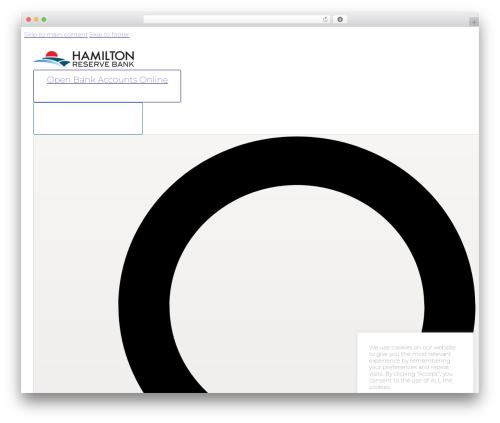Follow the Skip to main content link
Image resolution: width=500 pixels, height=423 pixels.
pos(56,34)
